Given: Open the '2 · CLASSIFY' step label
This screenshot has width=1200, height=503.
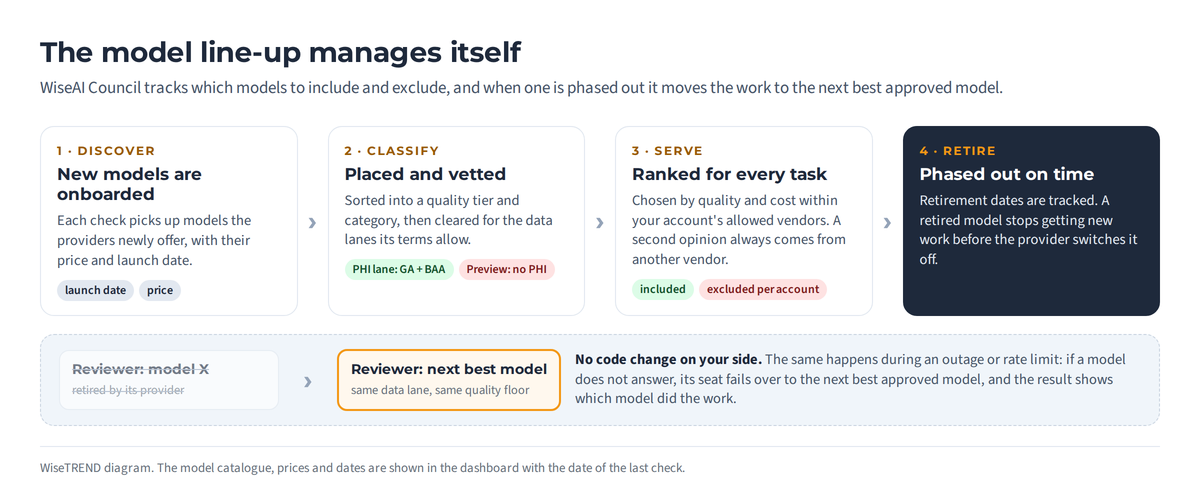Looking at the screenshot, I should [392, 151].
